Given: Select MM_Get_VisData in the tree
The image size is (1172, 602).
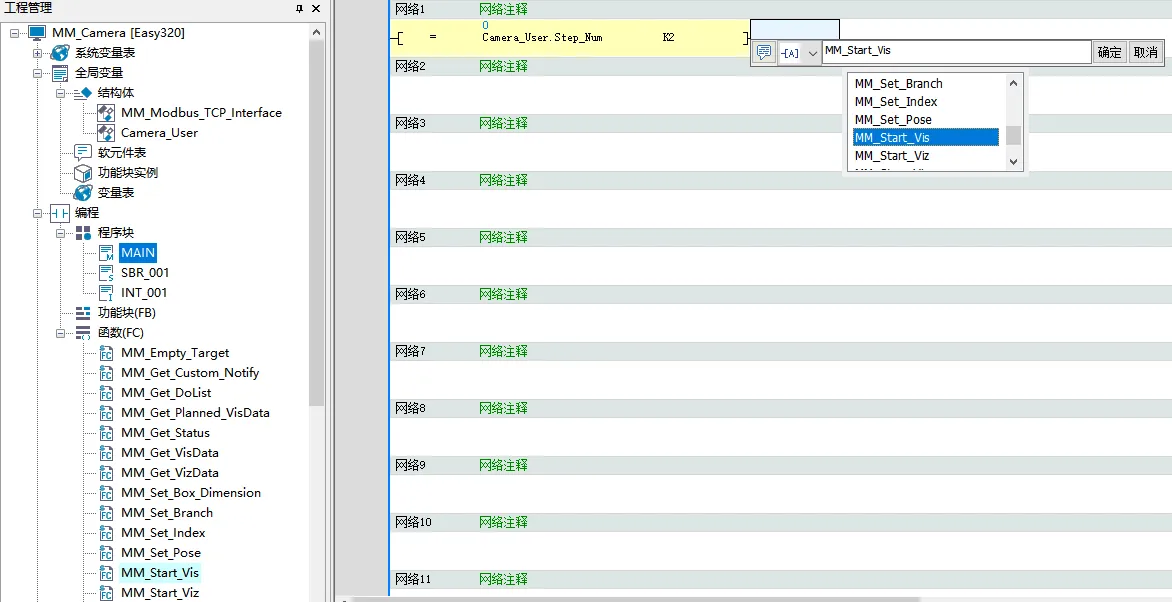Looking at the screenshot, I should pos(170,453).
